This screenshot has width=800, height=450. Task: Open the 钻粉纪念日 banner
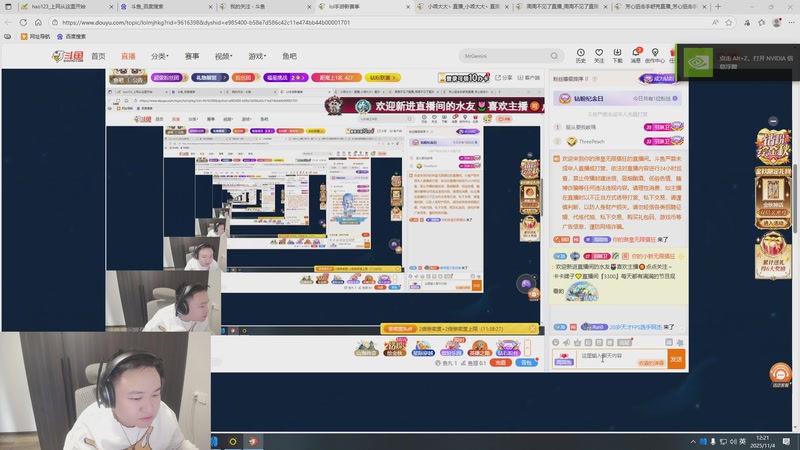click(617, 98)
